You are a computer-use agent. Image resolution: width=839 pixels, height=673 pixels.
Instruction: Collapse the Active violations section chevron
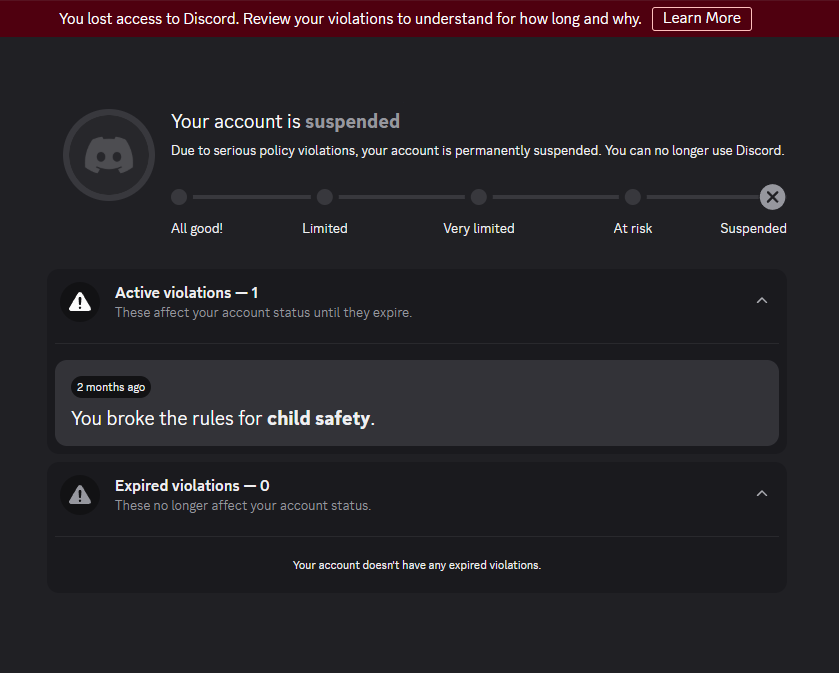[x=762, y=301]
